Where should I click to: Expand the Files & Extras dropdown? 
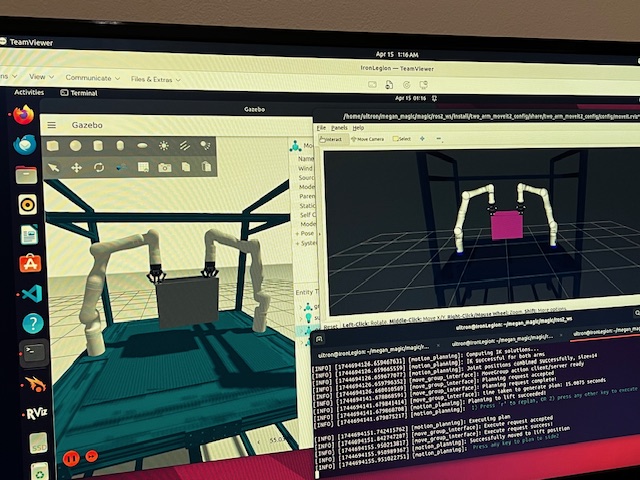click(151, 78)
